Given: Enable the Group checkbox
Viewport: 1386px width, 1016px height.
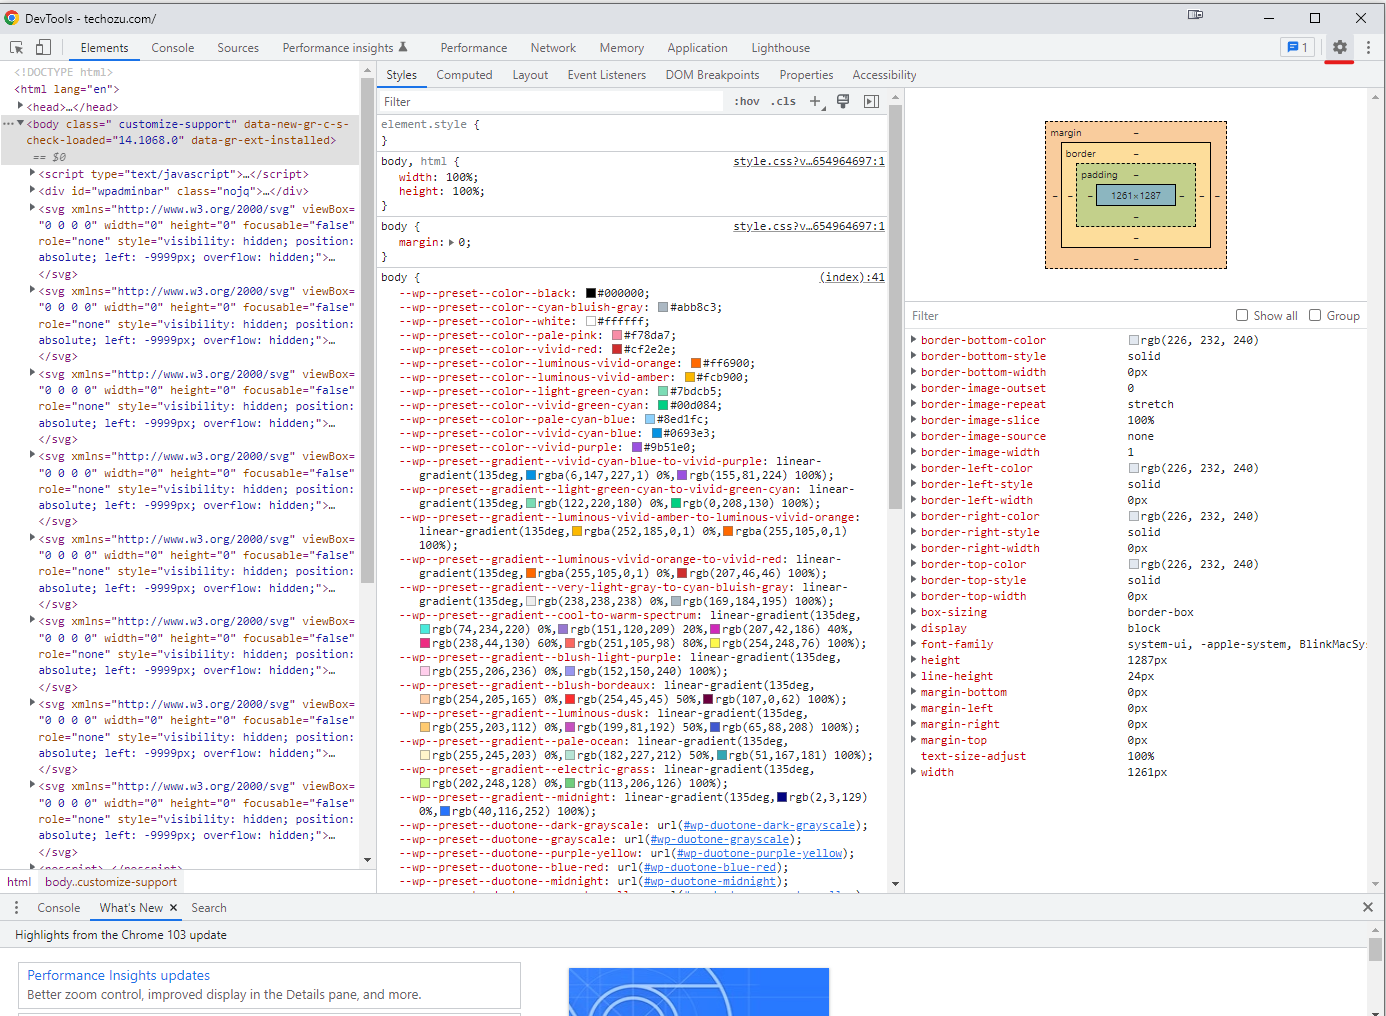Looking at the screenshot, I should (x=1317, y=315).
